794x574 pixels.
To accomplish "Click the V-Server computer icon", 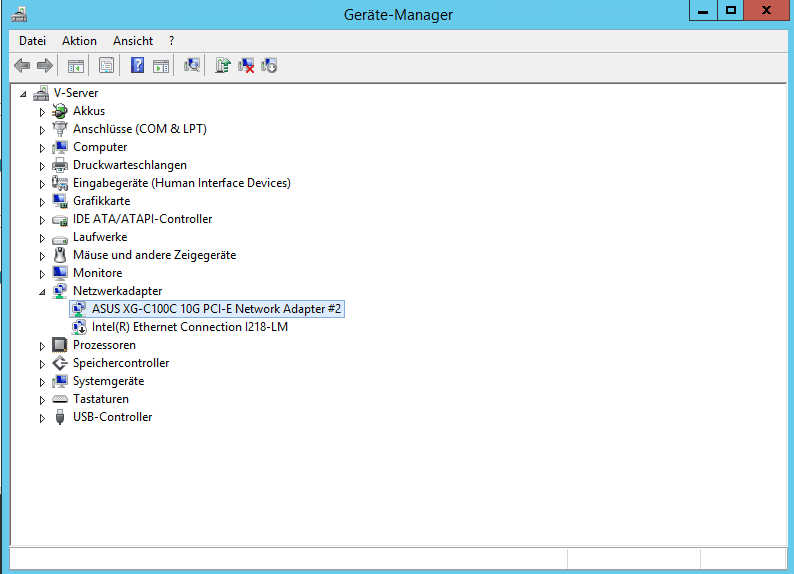I will coord(41,93).
